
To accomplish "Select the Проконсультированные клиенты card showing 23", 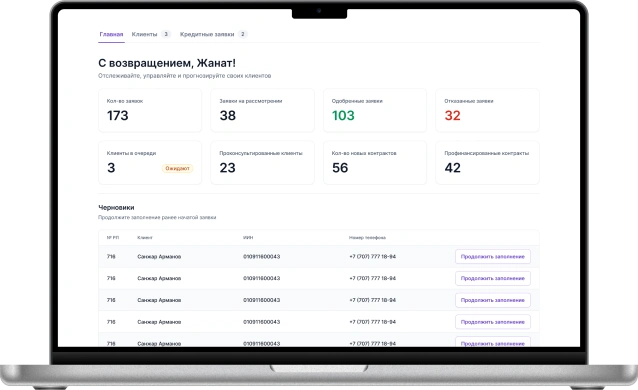I will [x=262, y=162].
